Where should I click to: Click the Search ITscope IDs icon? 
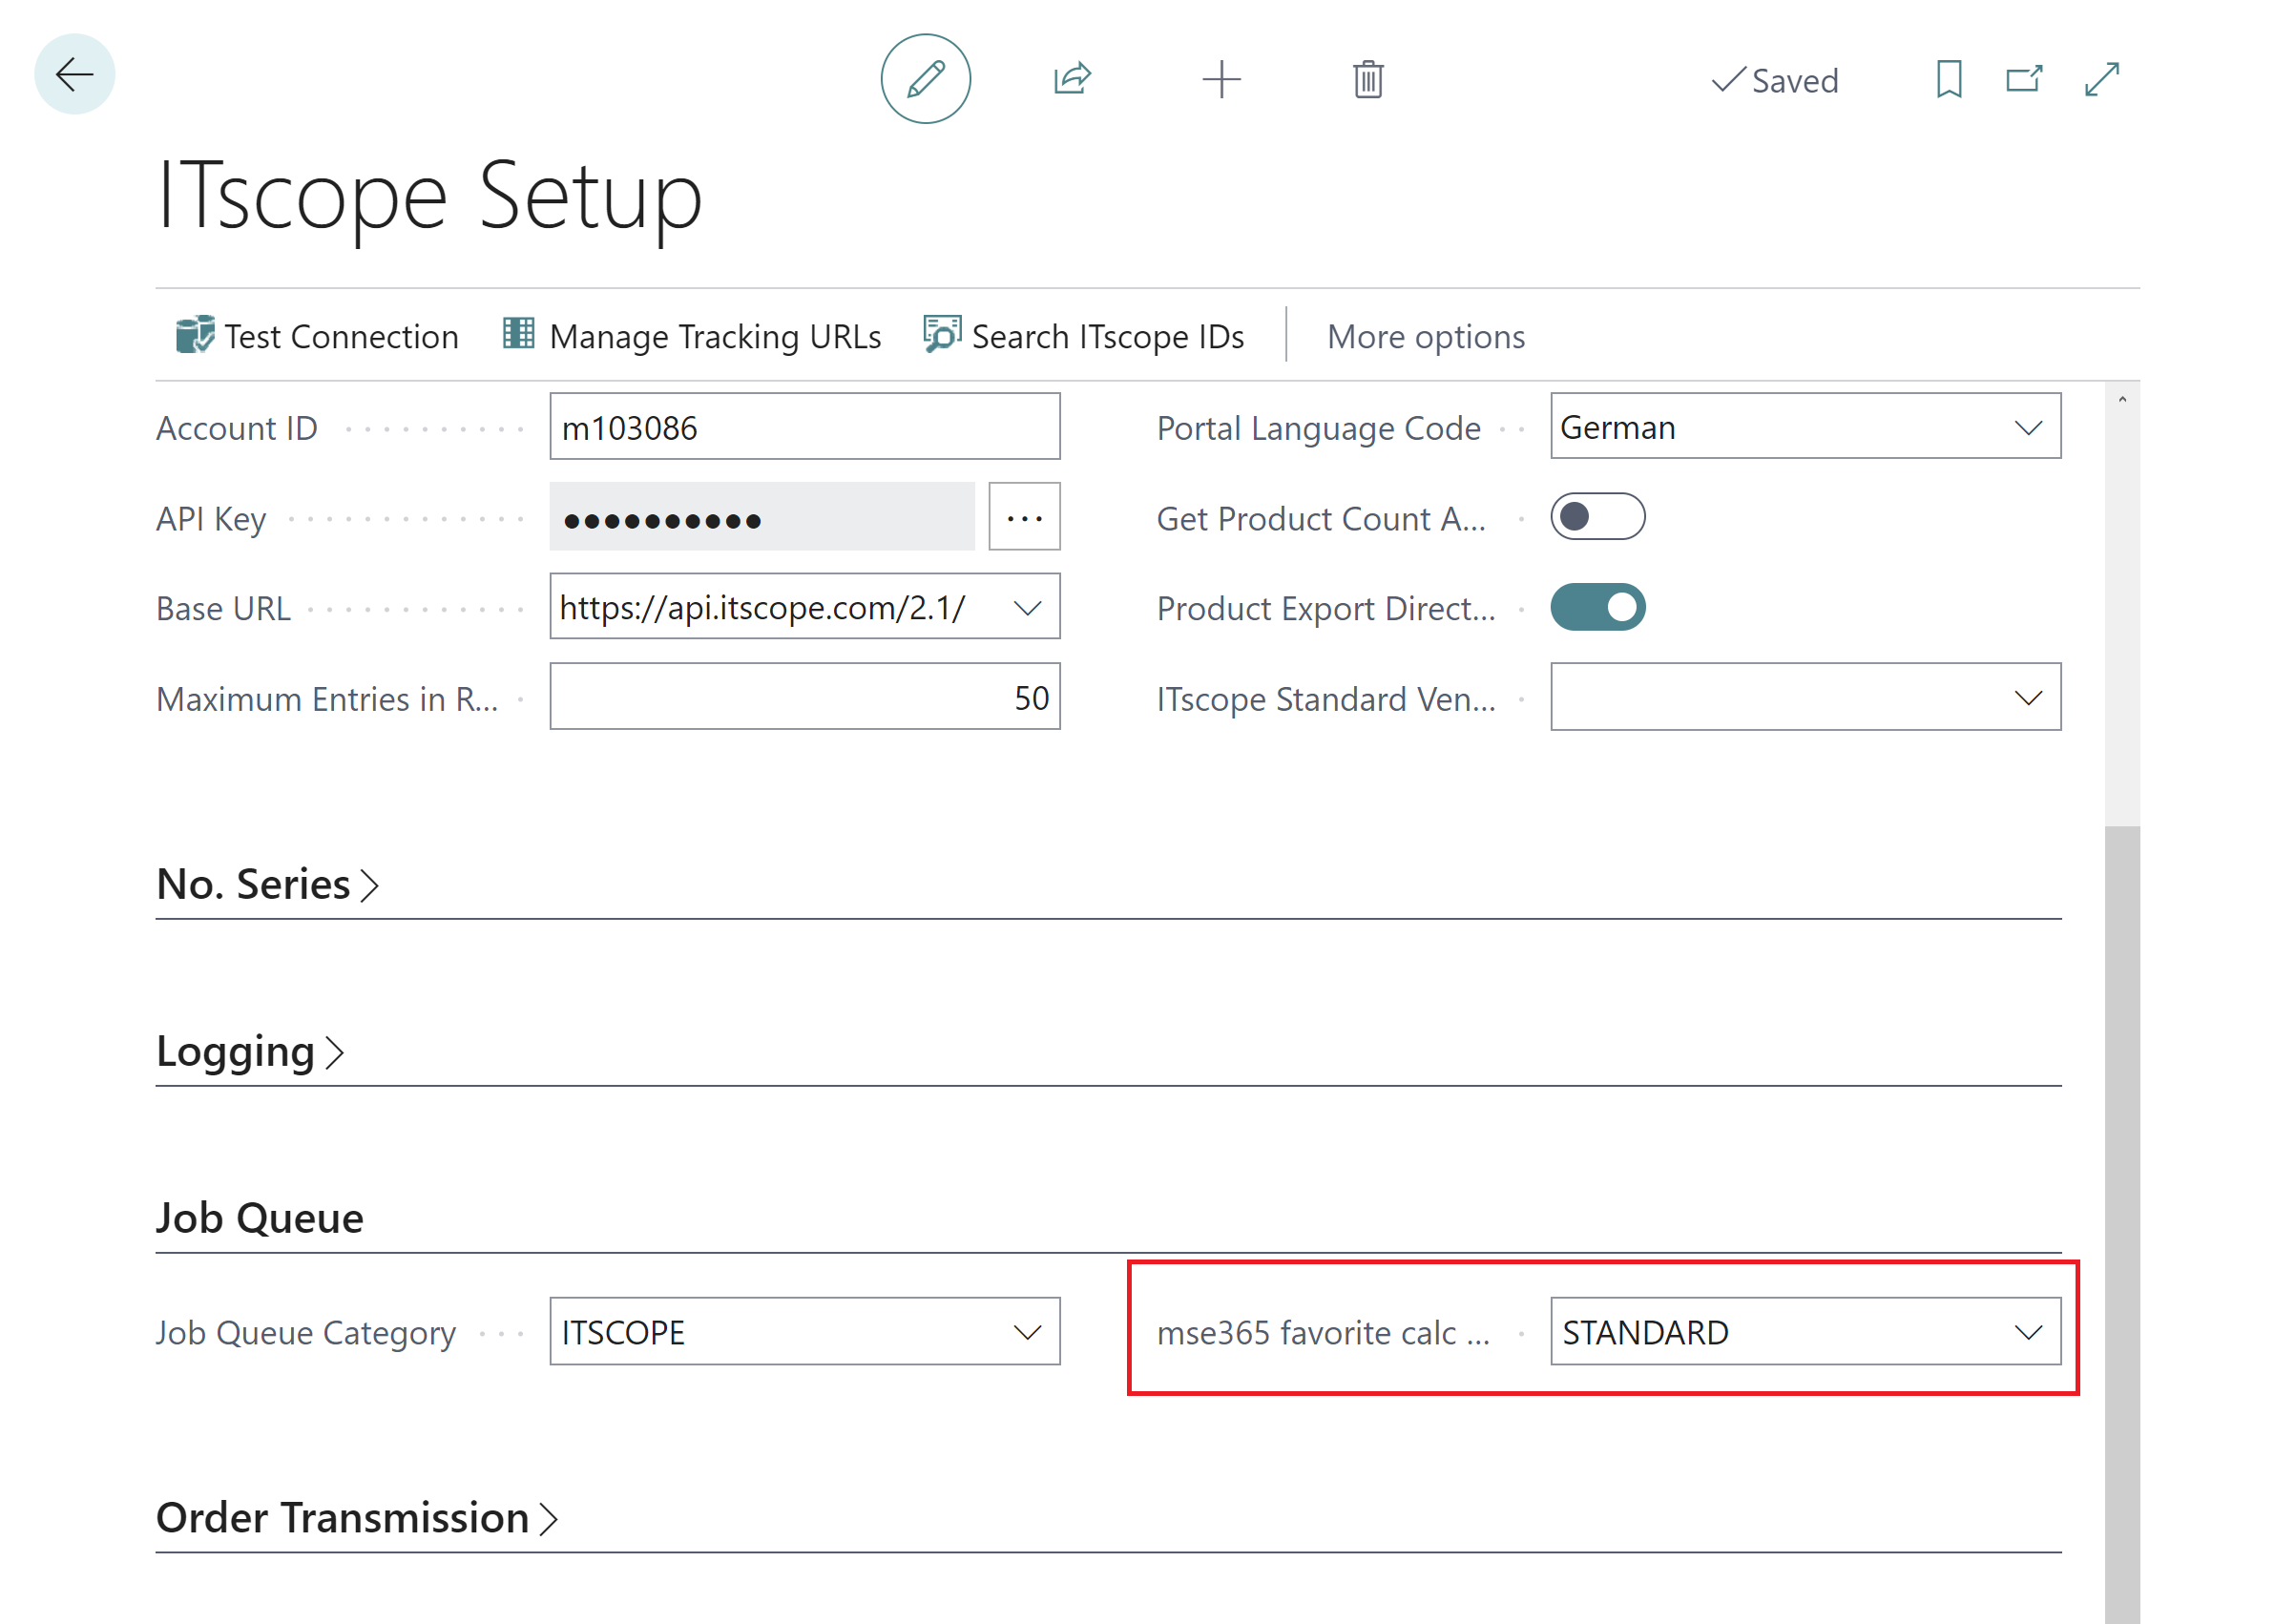941,334
